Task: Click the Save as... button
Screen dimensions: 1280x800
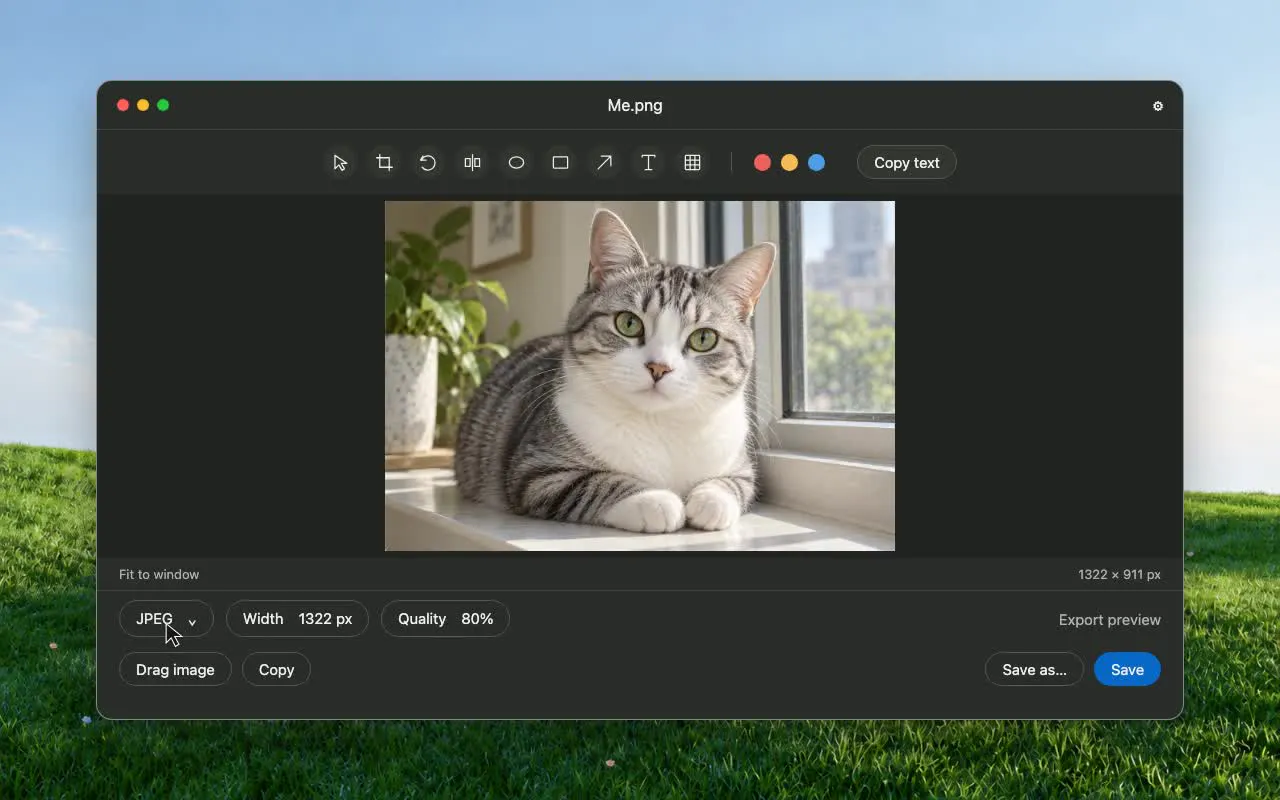Action: pyautogui.click(x=1034, y=670)
